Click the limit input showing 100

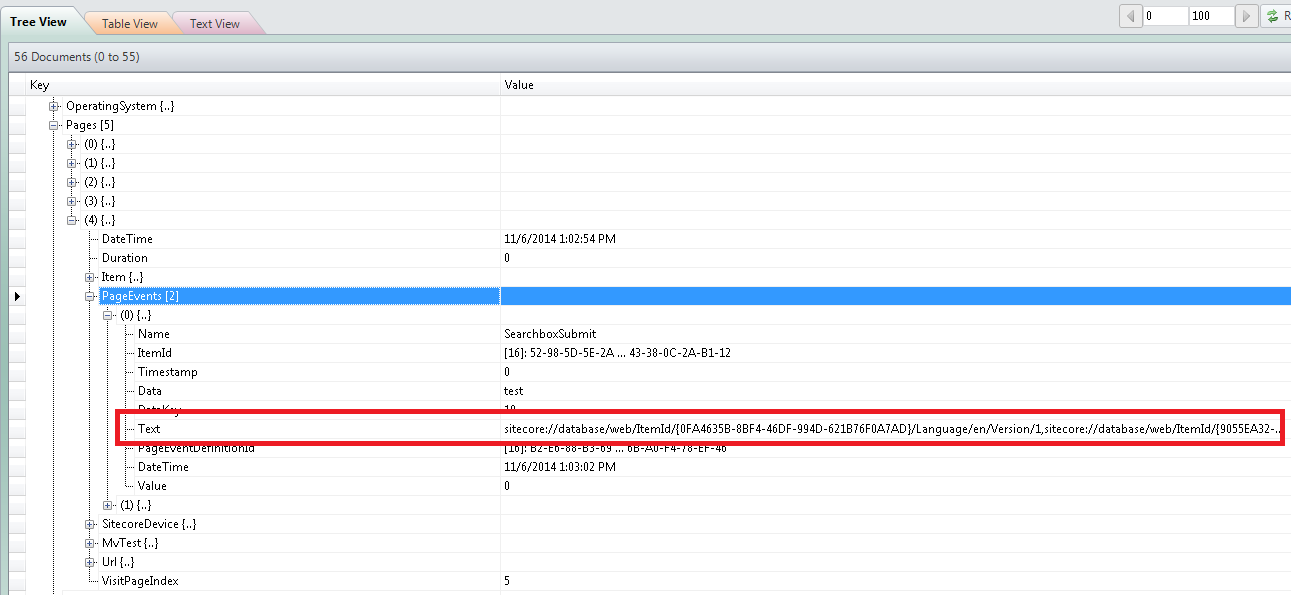1210,15
